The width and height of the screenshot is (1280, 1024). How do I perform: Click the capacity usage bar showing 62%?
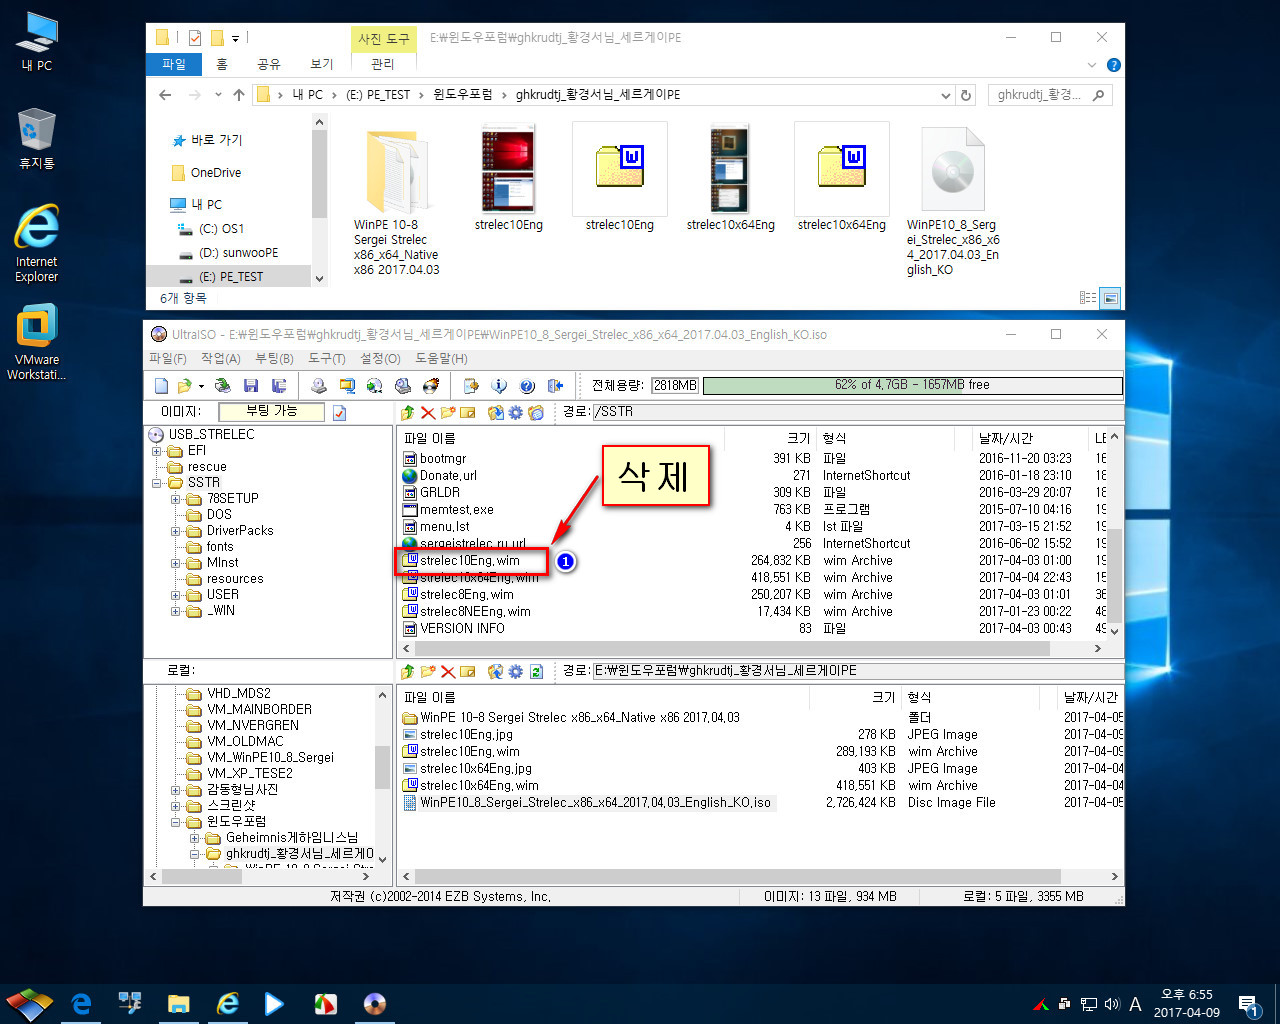coord(912,385)
